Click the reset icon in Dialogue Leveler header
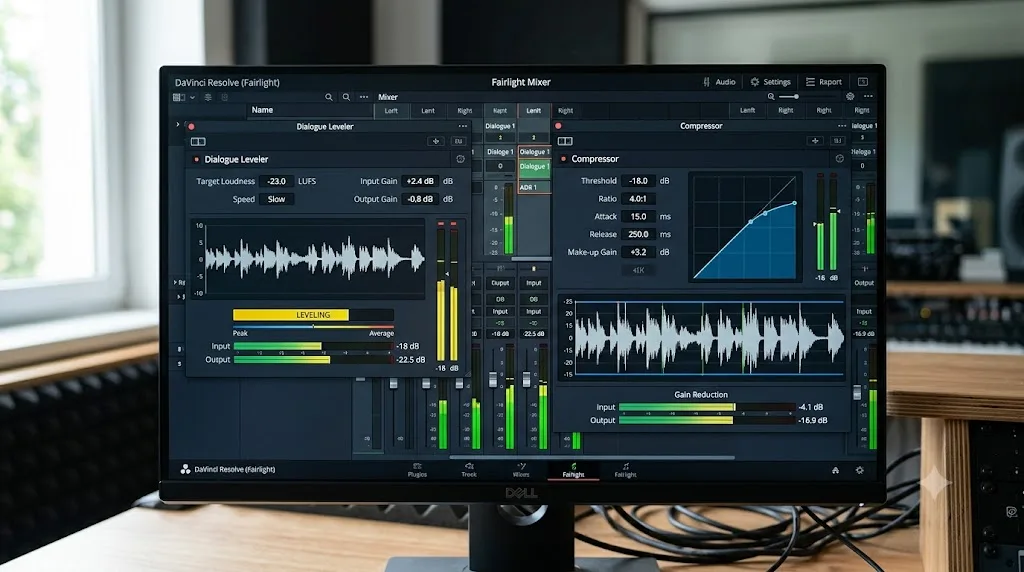 [x=460, y=159]
